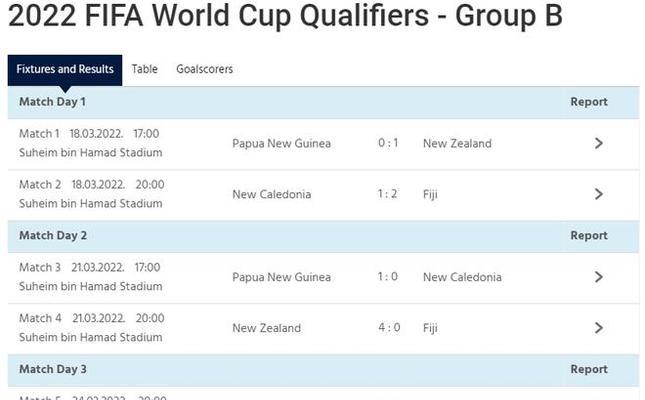The width and height of the screenshot is (645, 400).
Task: Open report arrow for Match 1
Action: pos(599,143)
